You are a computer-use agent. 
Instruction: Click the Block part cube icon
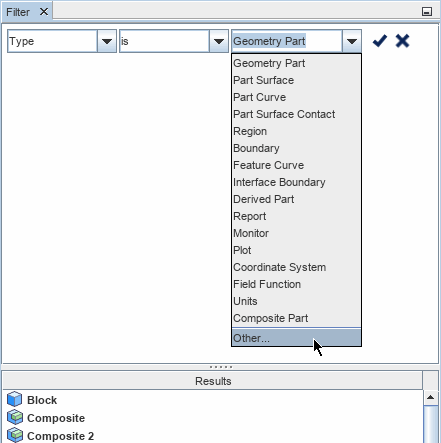click(x=14, y=399)
